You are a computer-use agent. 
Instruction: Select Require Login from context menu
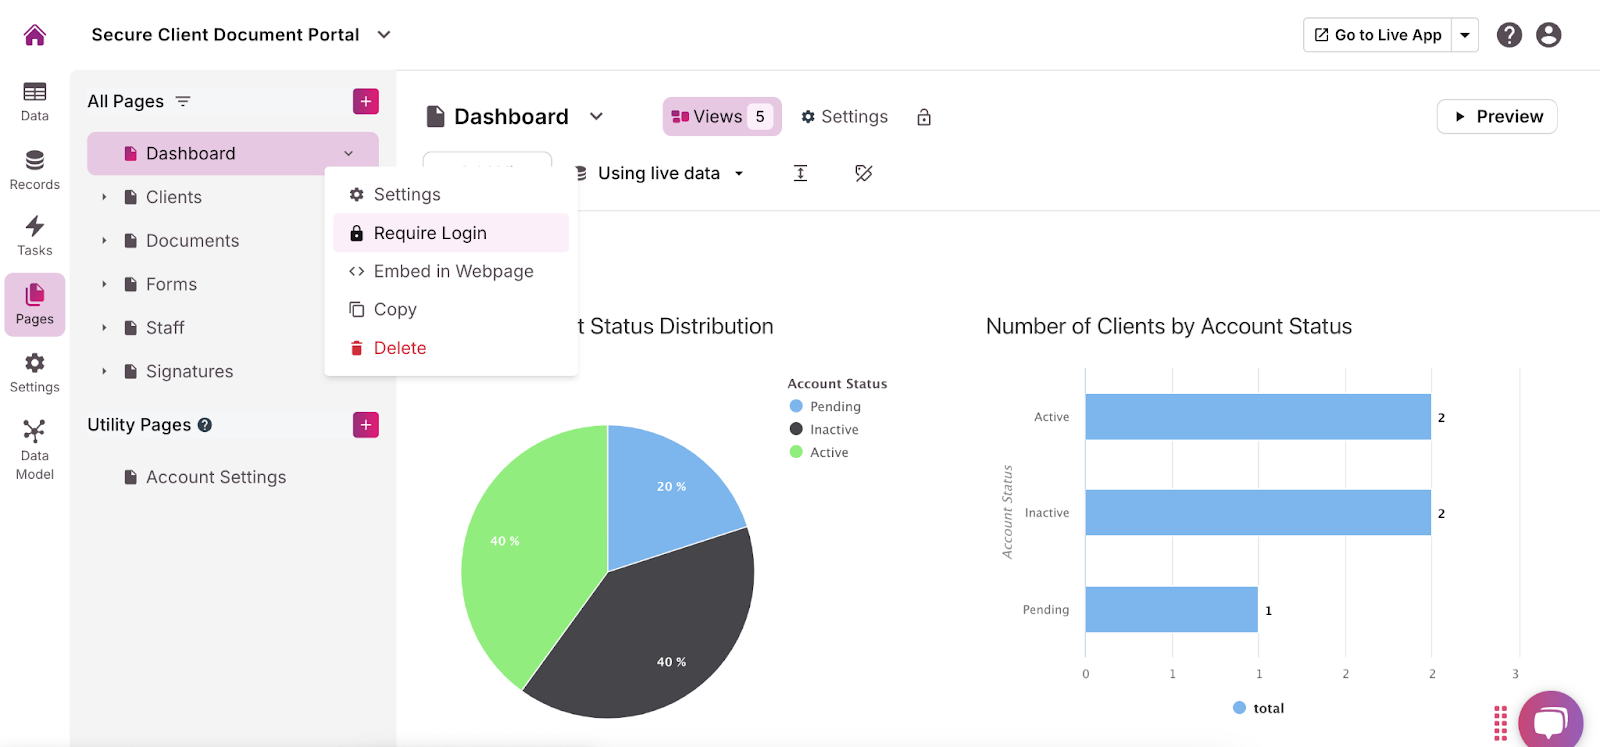[x=430, y=233]
